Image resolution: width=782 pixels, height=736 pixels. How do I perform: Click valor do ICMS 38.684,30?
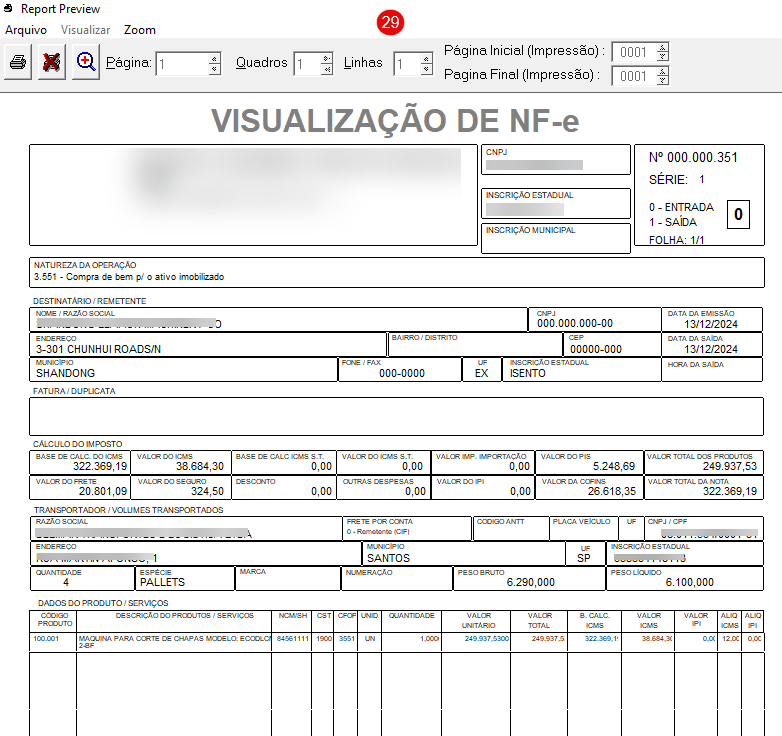[x=200, y=466]
